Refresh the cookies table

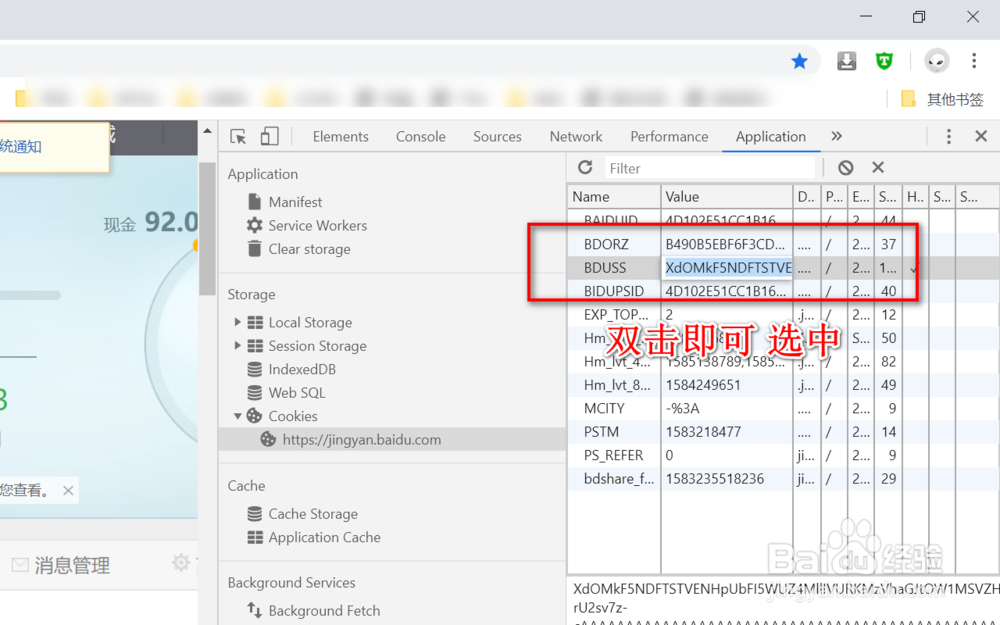click(585, 167)
